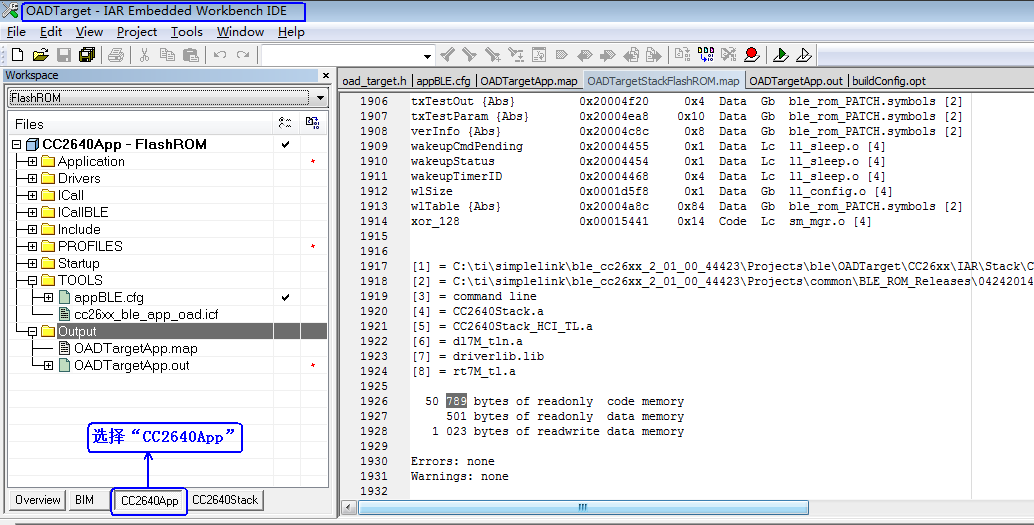Click the Find Previous toolbar icon
1034x525 pixels.
coord(448,55)
